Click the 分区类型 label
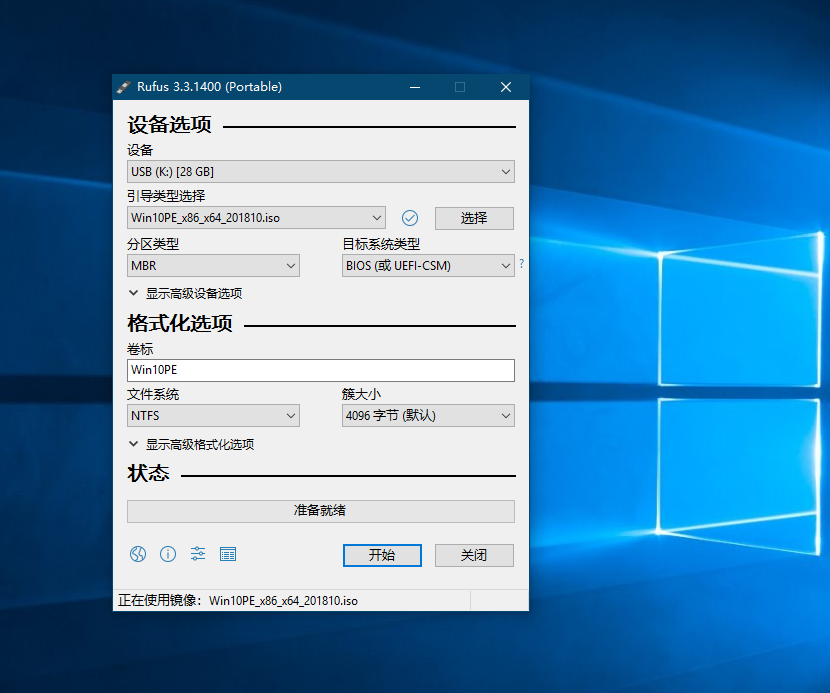 click(x=153, y=244)
